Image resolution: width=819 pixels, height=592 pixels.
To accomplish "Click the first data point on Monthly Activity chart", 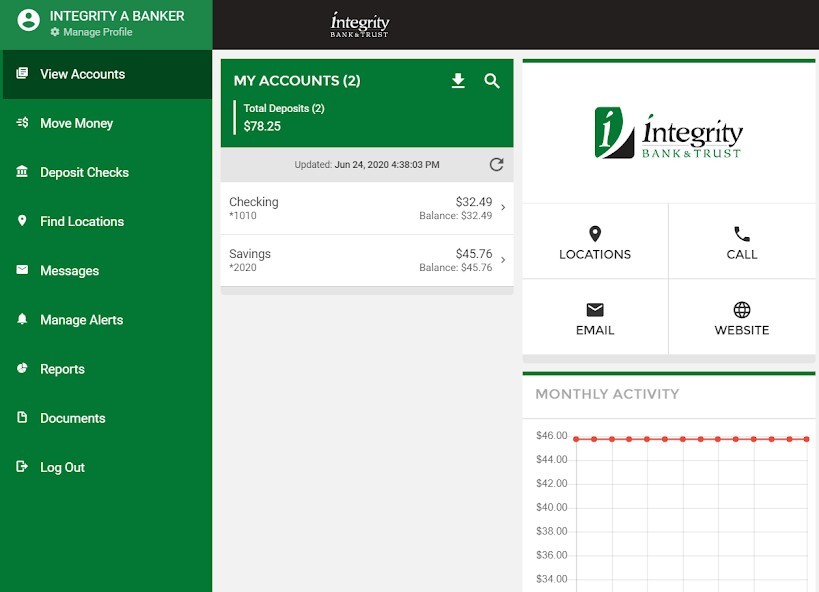I will coord(576,439).
